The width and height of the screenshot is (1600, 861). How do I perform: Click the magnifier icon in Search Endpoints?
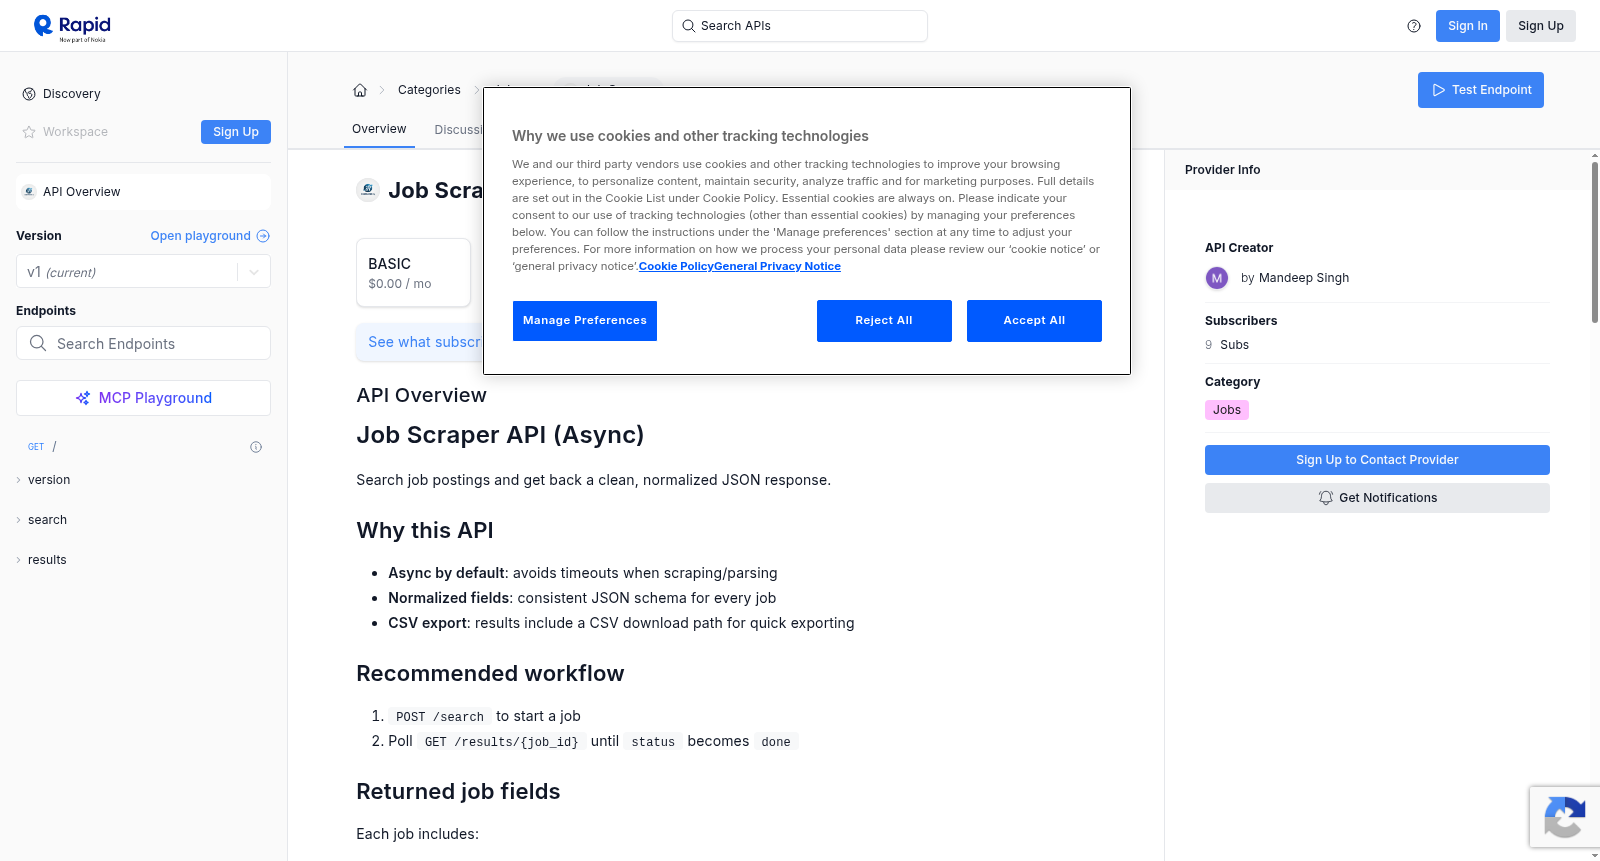(x=38, y=343)
